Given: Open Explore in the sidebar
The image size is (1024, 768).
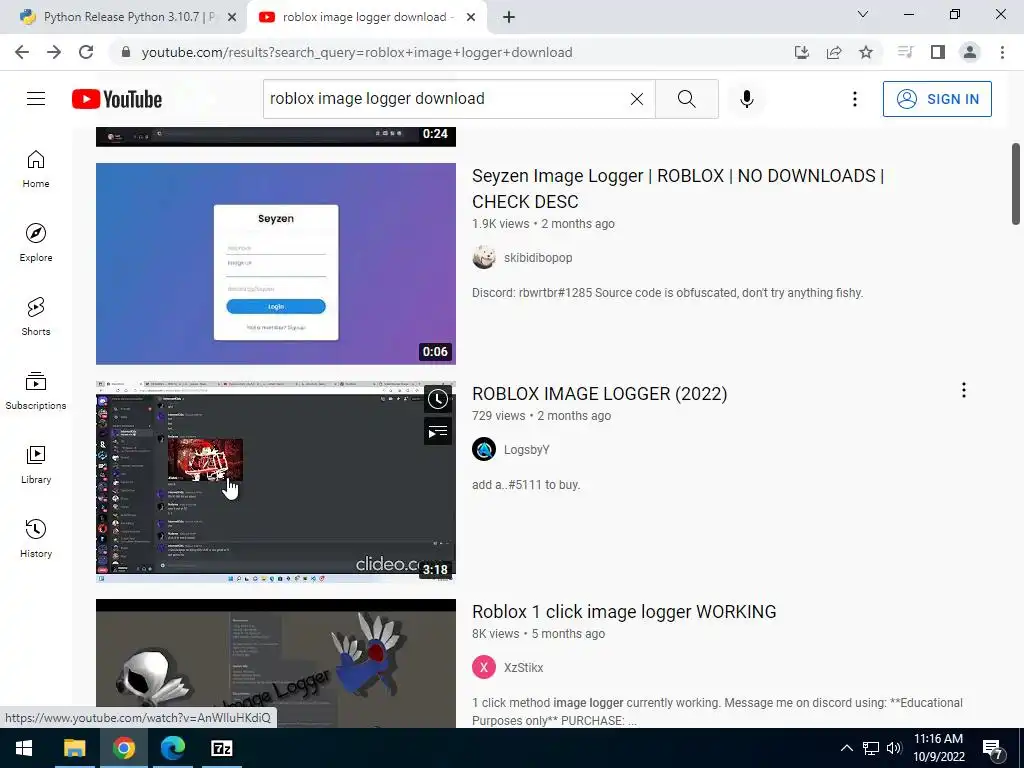Looking at the screenshot, I should [36, 243].
